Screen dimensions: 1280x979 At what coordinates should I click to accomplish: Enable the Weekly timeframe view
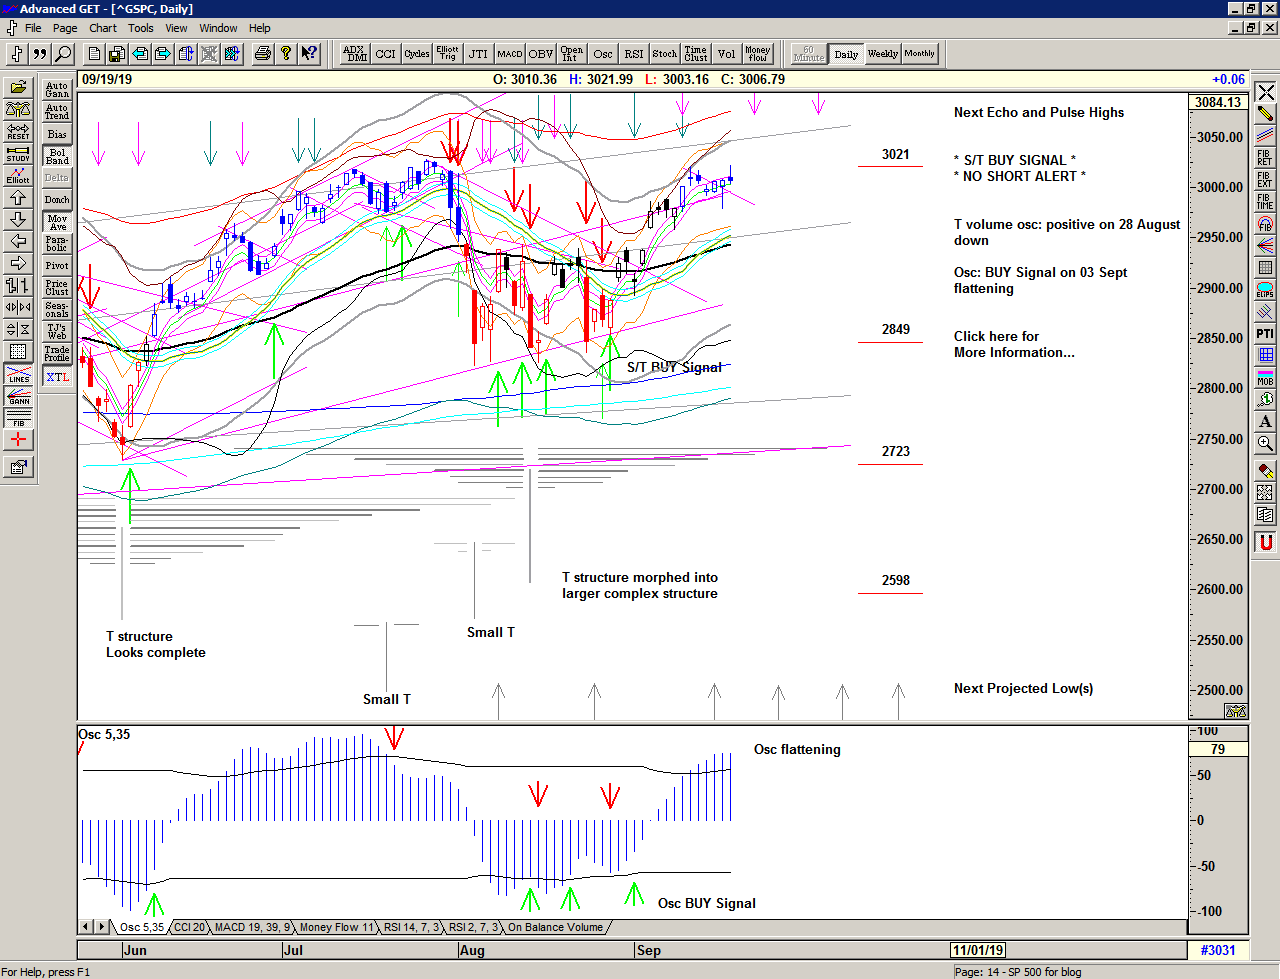pos(883,54)
